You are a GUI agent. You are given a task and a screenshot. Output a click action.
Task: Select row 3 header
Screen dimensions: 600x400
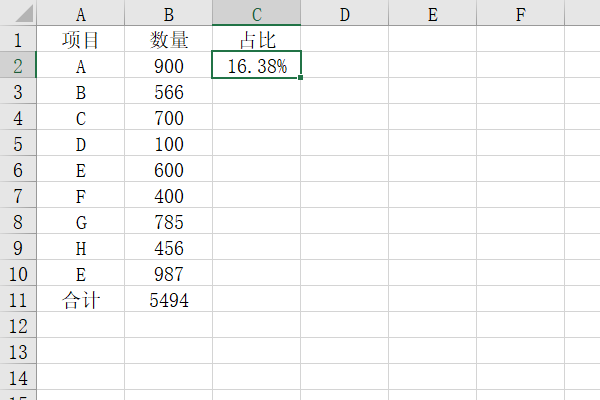coord(18,91)
